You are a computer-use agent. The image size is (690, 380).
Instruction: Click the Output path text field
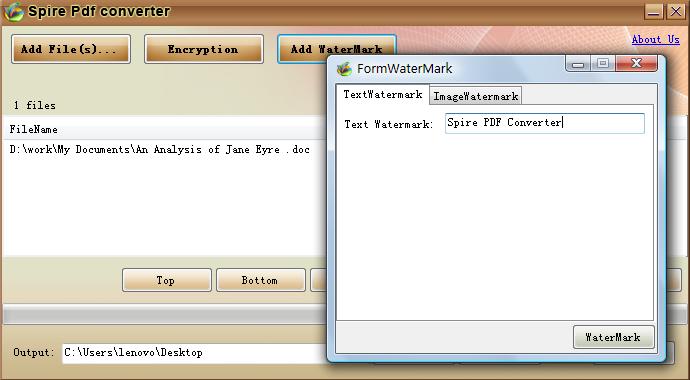click(x=195, y=353)
